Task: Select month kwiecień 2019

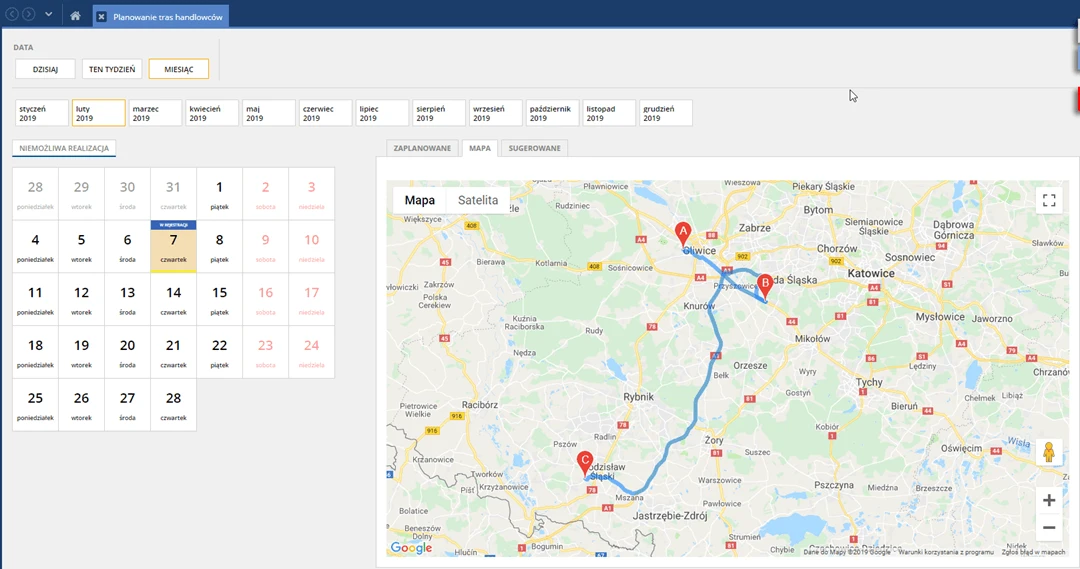Action: [212, 113]
